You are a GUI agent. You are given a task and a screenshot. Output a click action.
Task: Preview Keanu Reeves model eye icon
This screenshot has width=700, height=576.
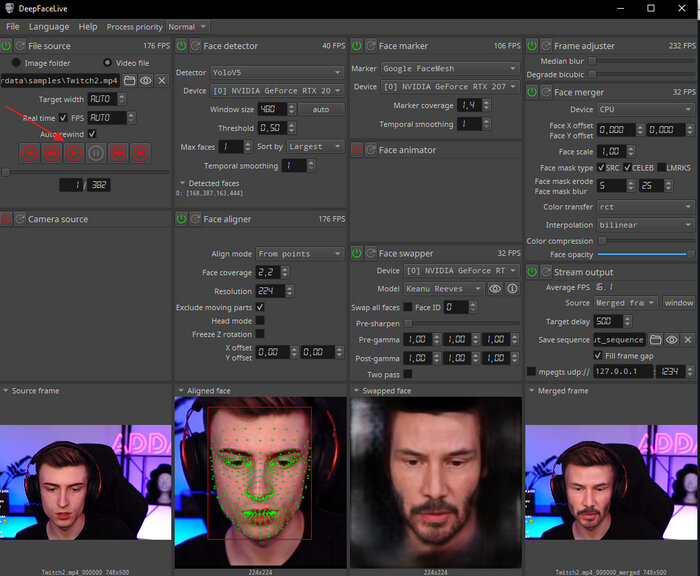coord(495,289)
